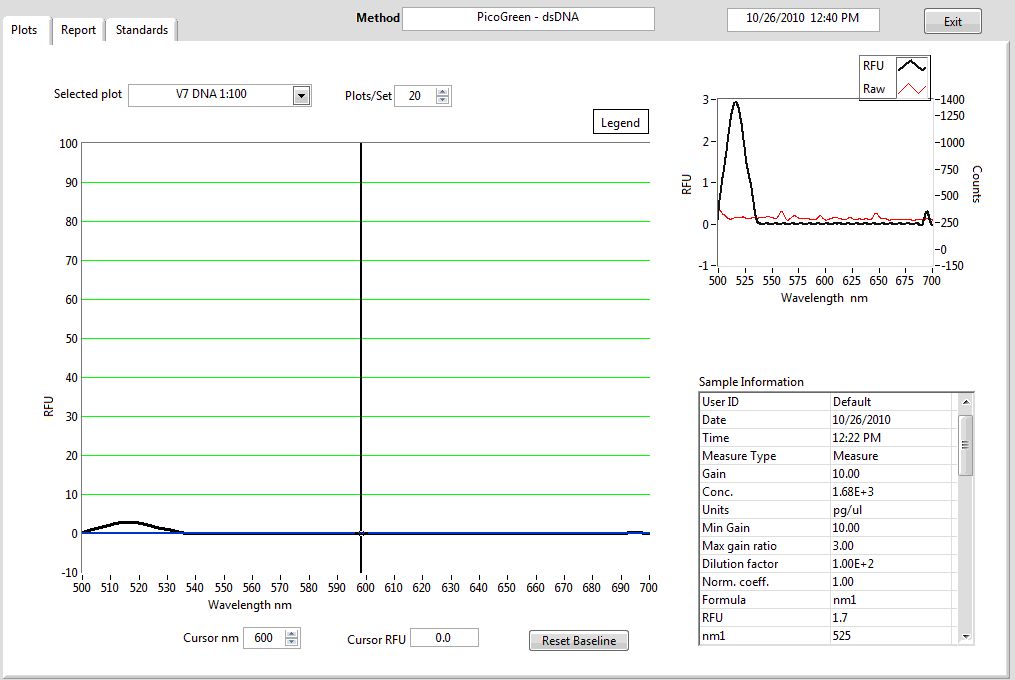Screen dimensions: 1015x680
Task: Open the Report tab
Action: [78, 30]
